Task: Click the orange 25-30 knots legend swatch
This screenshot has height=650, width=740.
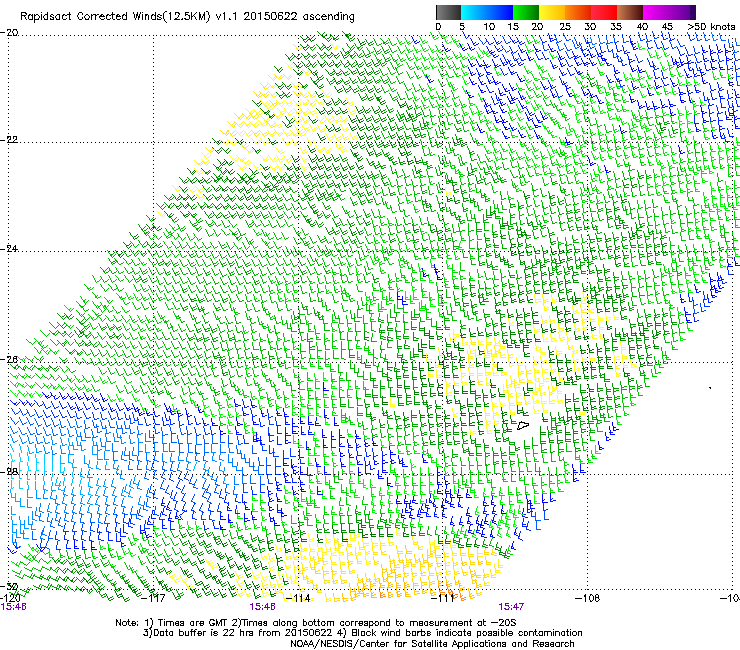Action: (x=578, y=12)
